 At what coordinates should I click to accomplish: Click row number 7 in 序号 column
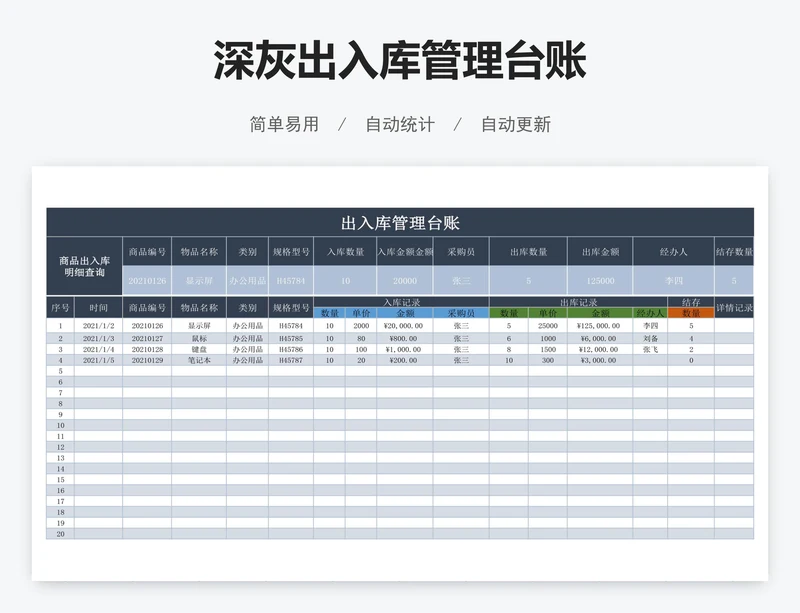point(60,393)
